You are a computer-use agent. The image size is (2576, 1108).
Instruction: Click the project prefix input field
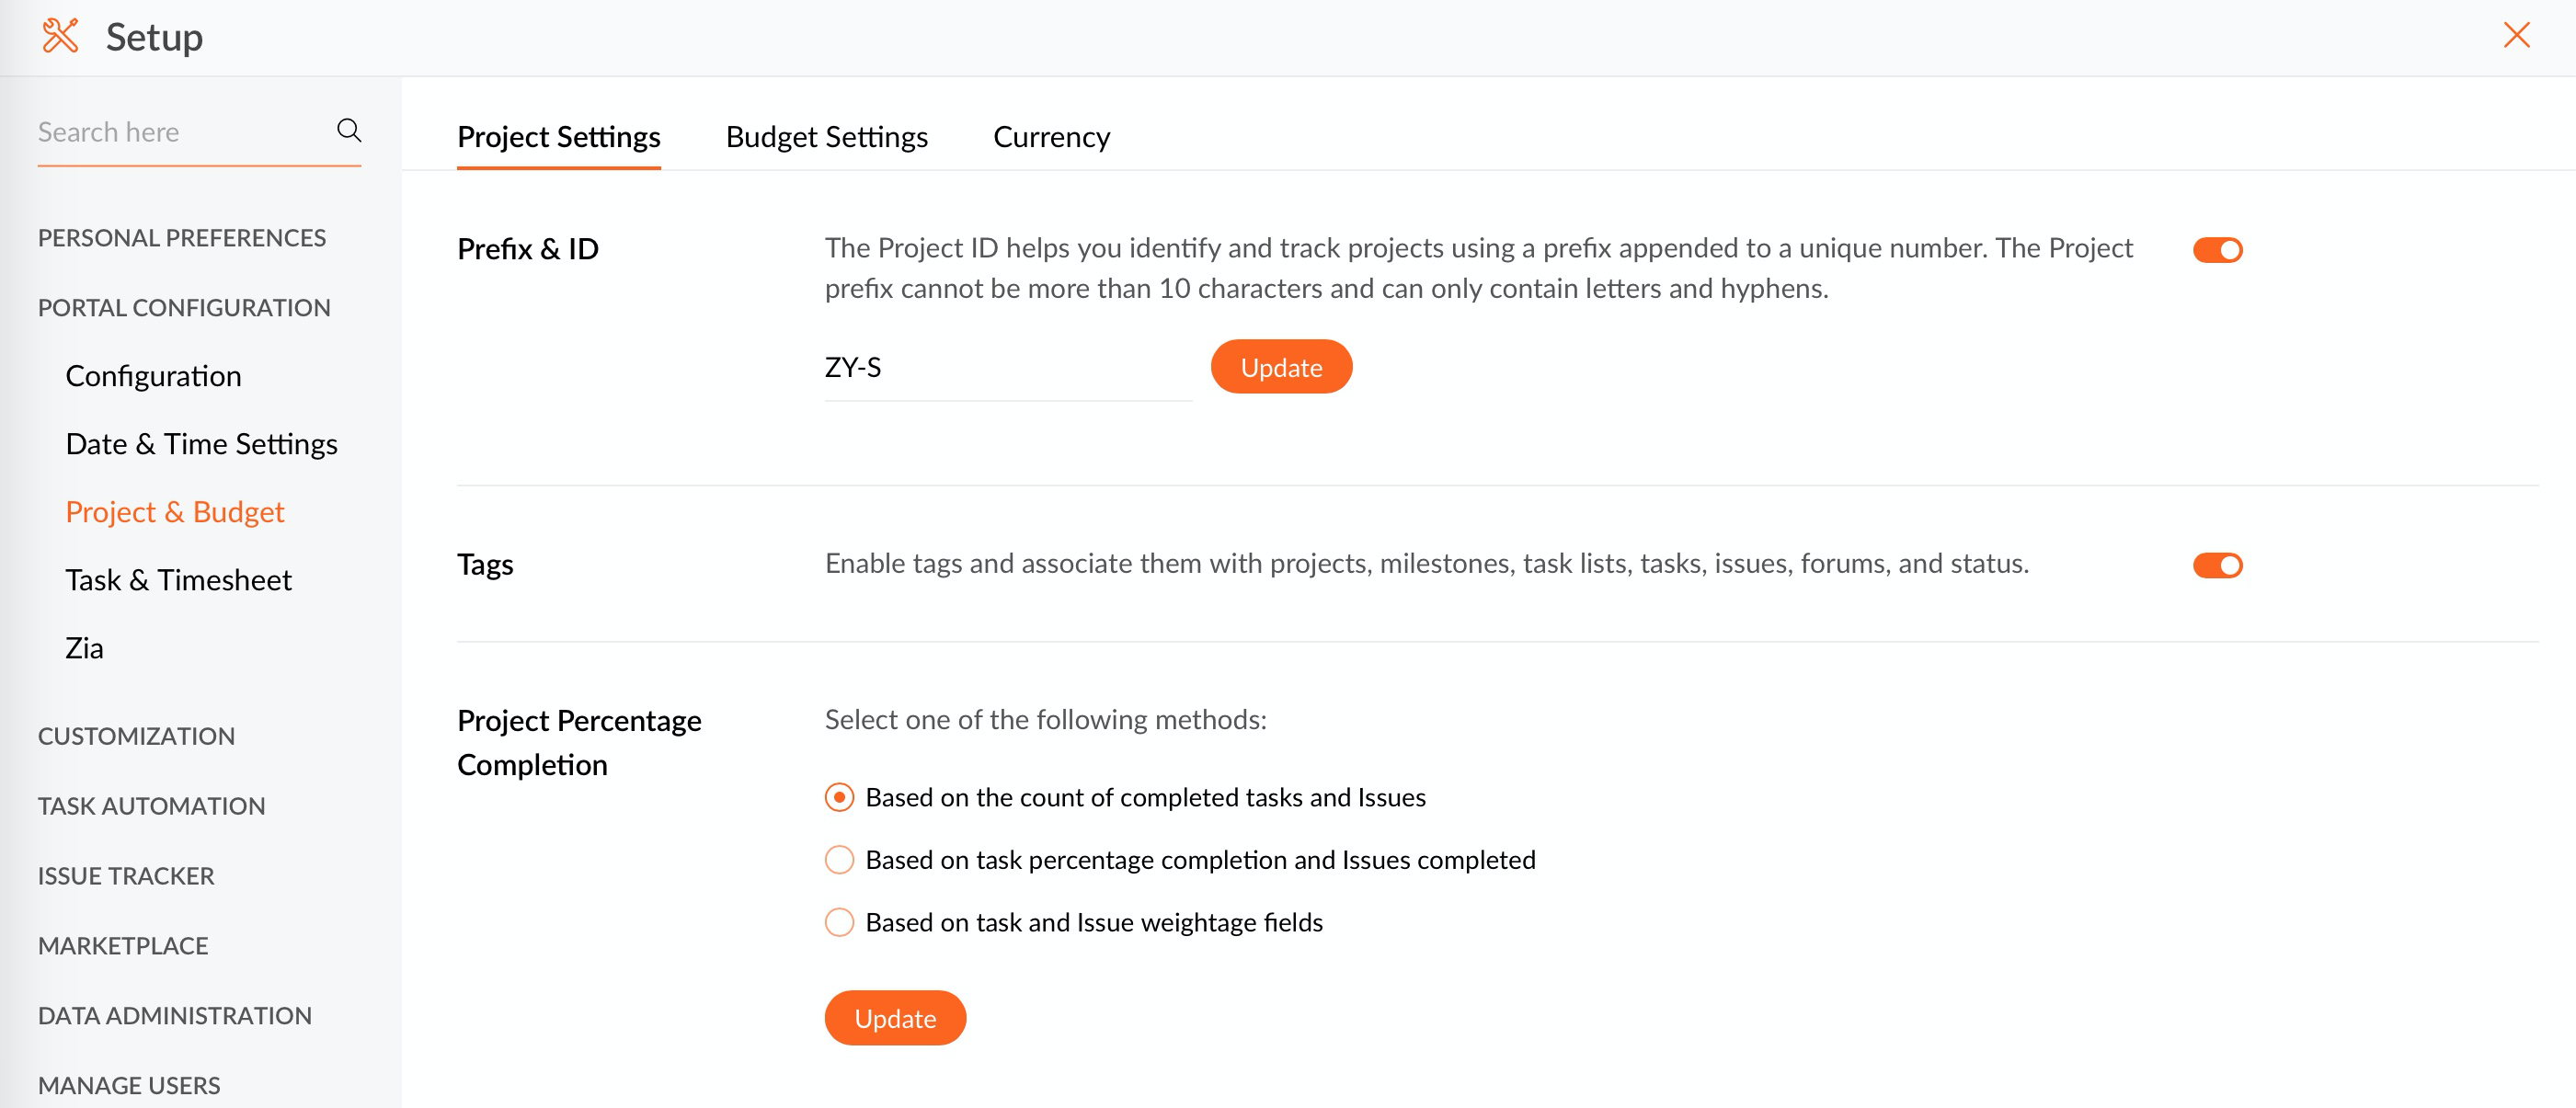coord(1007,368)
